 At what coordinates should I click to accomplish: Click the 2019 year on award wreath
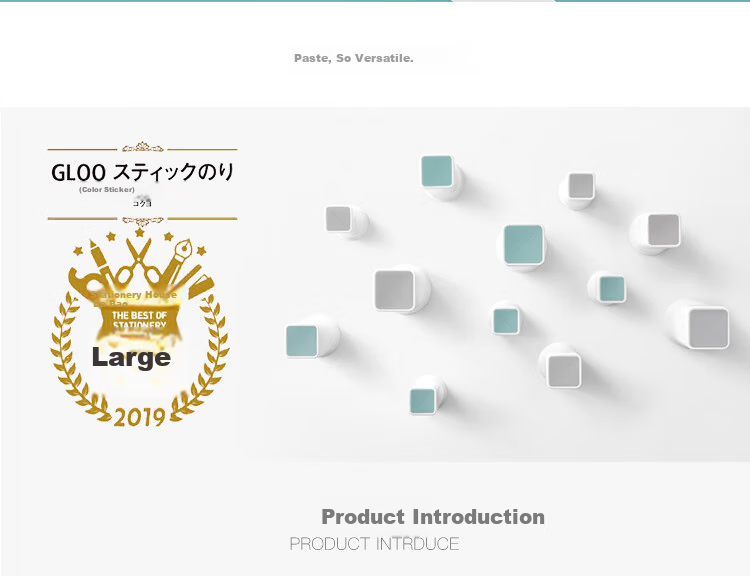point(139,417)
